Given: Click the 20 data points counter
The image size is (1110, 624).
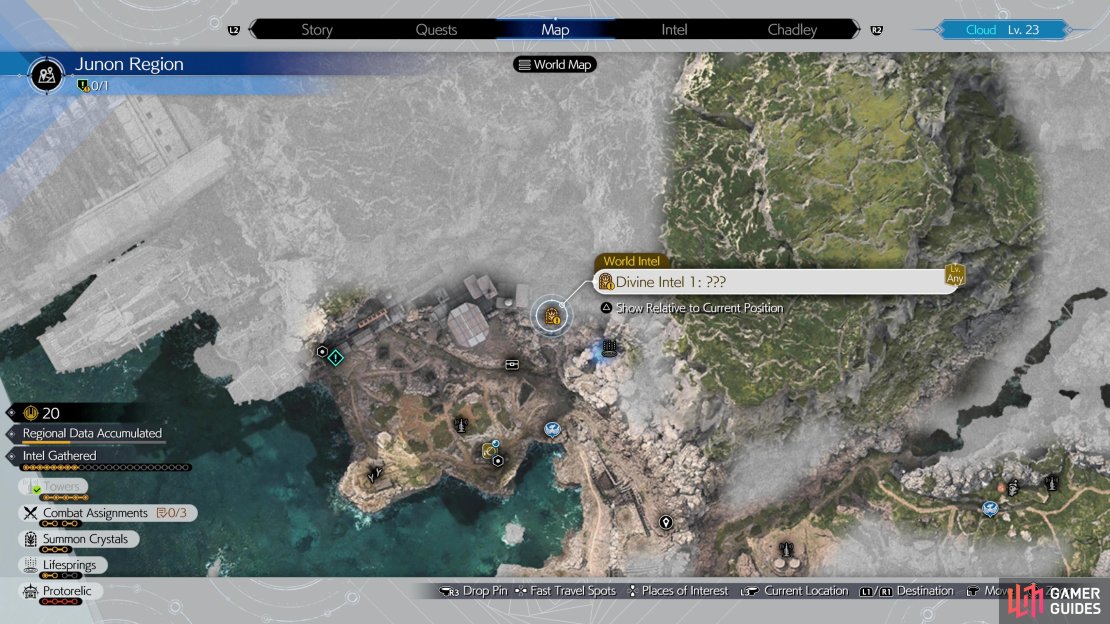Looking at the screenshot, I should (42, 413).
